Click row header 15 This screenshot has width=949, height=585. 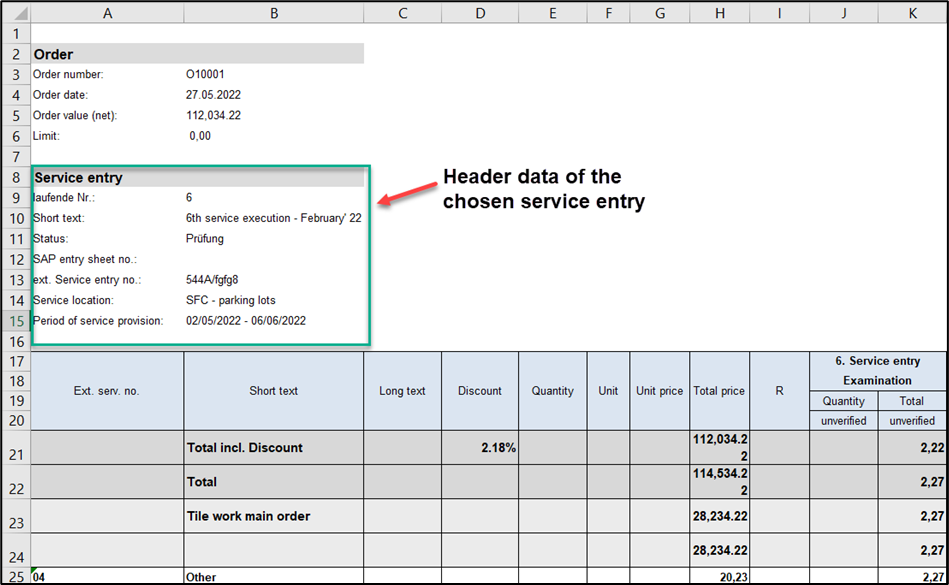[x=16, y=321]
